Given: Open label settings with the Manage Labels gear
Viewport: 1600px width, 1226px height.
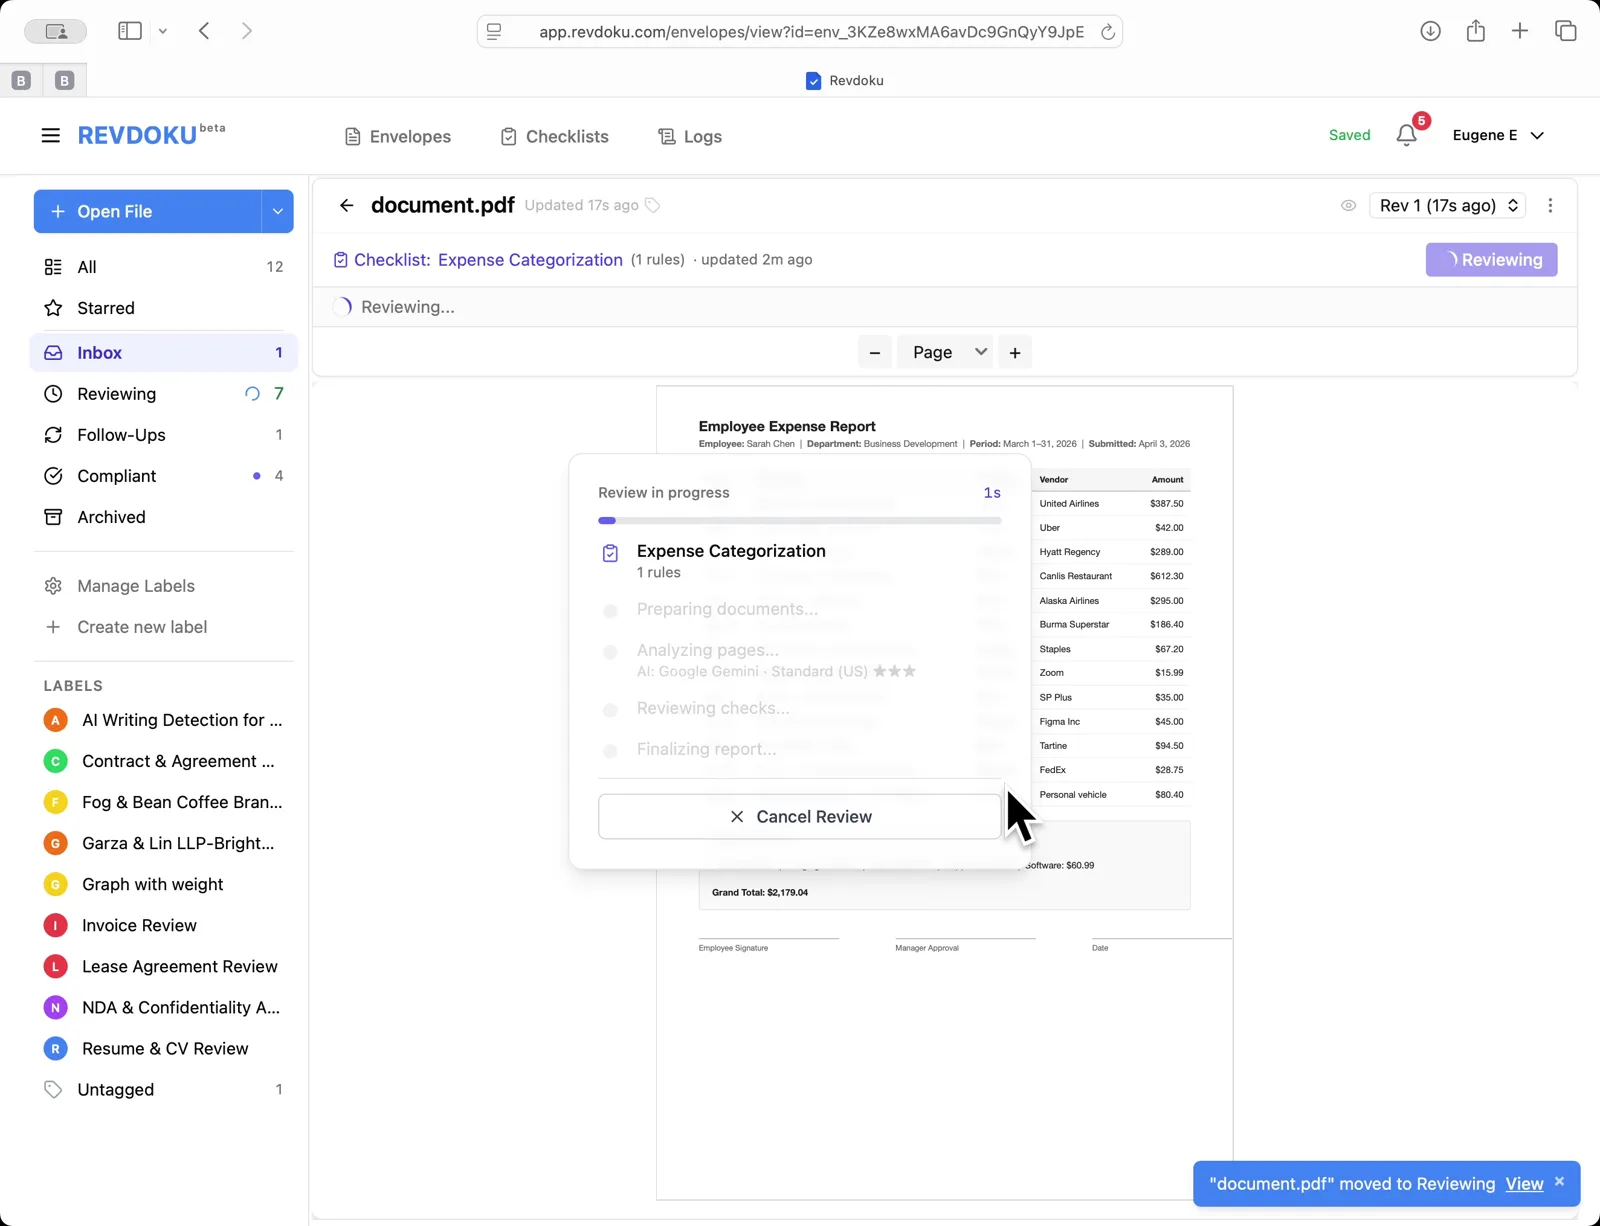Looking at the screenshot, I should (54, 586).
